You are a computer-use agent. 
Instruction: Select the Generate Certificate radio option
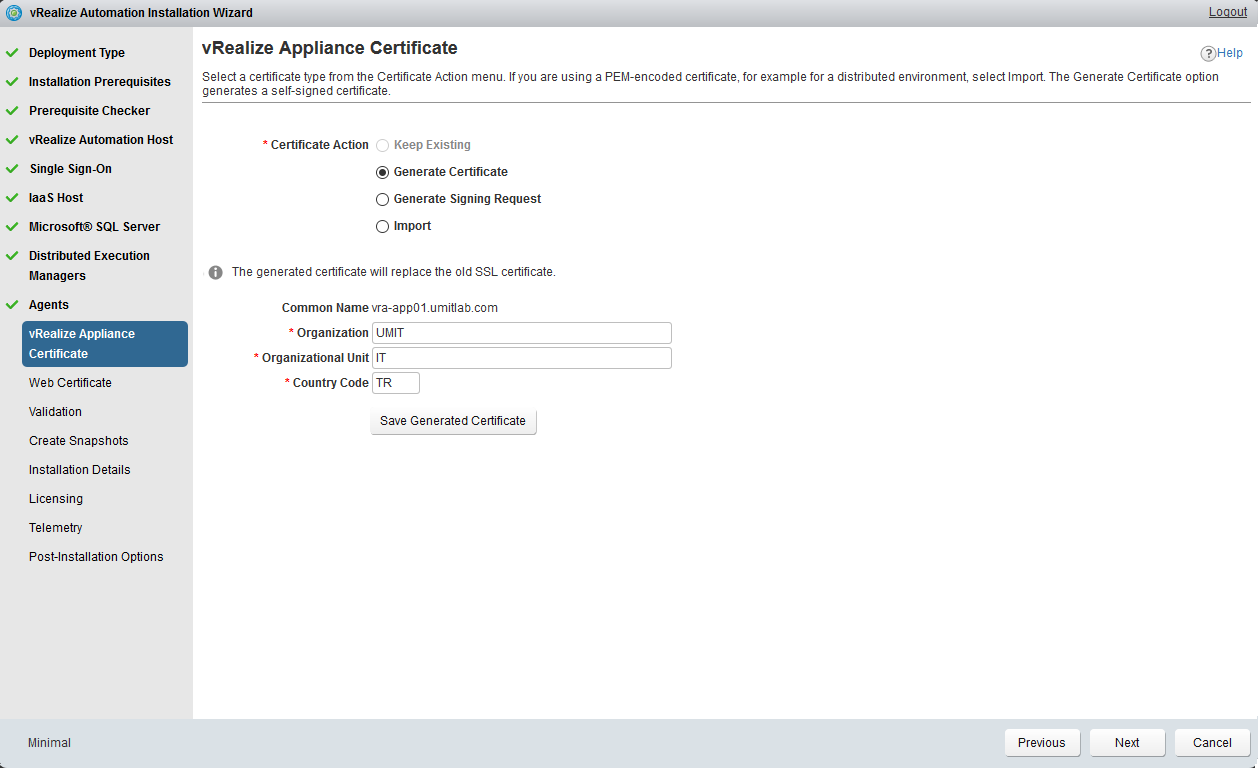[383, 172]
